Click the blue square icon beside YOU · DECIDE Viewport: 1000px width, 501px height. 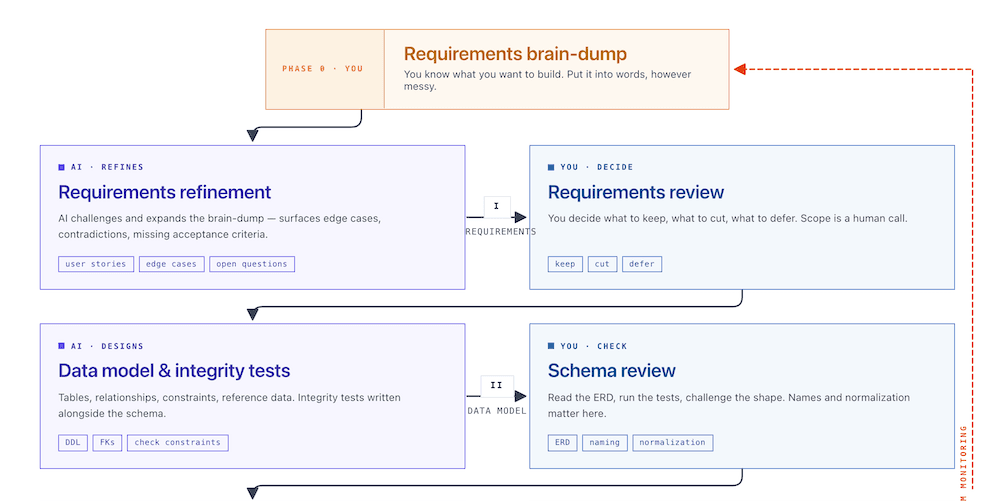[551, 167]
